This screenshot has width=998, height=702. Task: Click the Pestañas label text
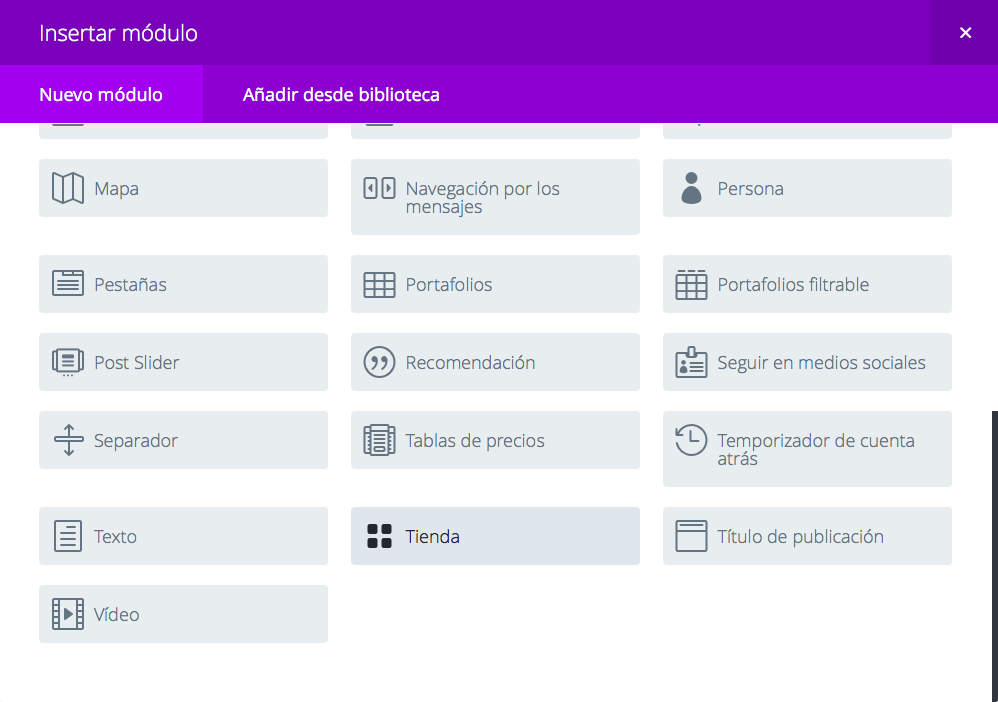pyautogui.click(x=130, y=284)
